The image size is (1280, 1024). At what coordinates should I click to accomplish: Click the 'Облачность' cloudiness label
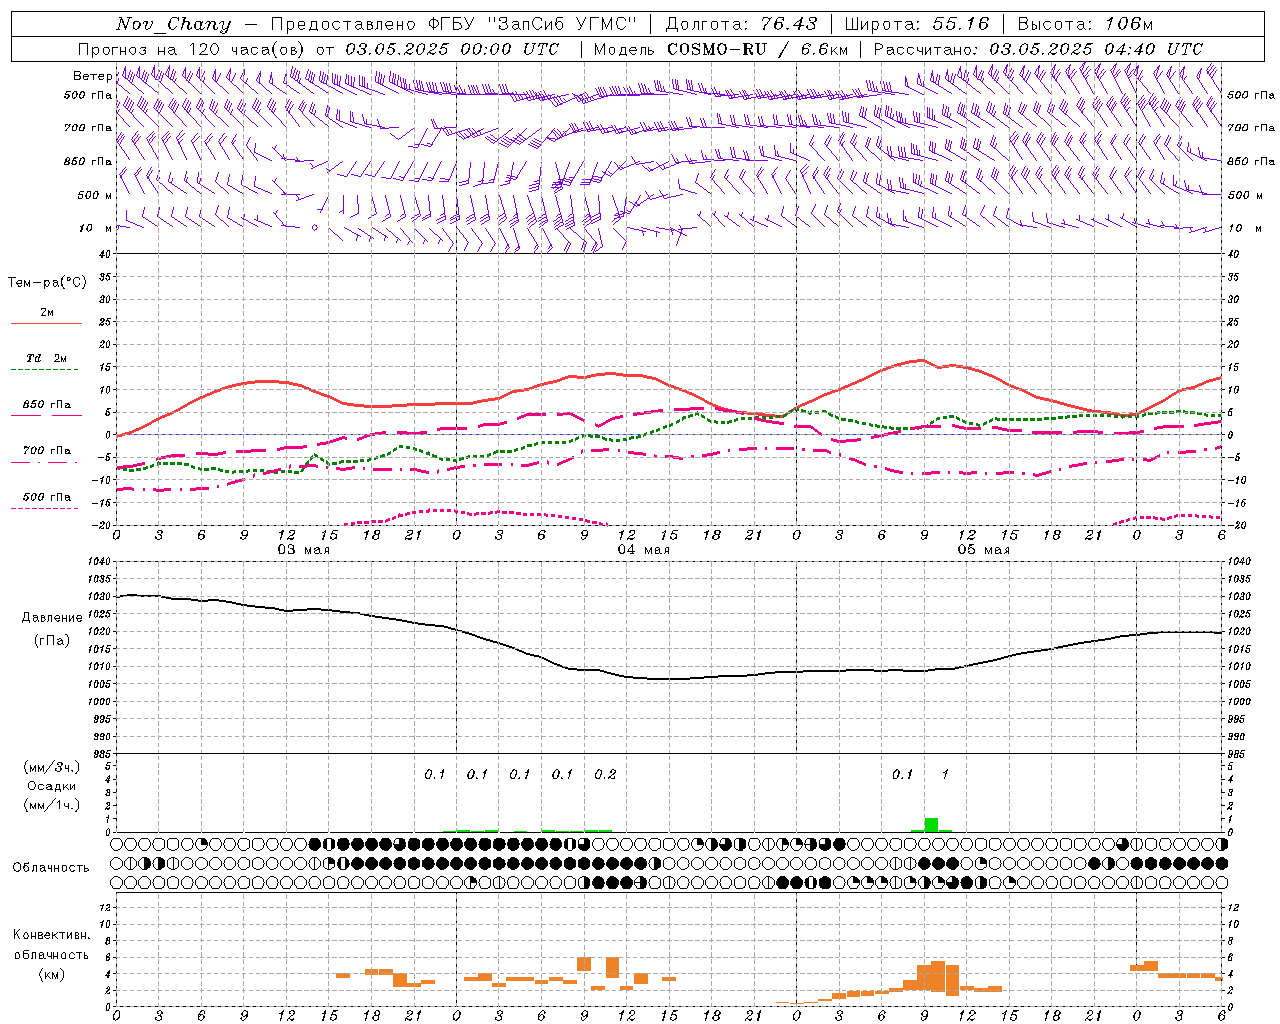[51, 868]
